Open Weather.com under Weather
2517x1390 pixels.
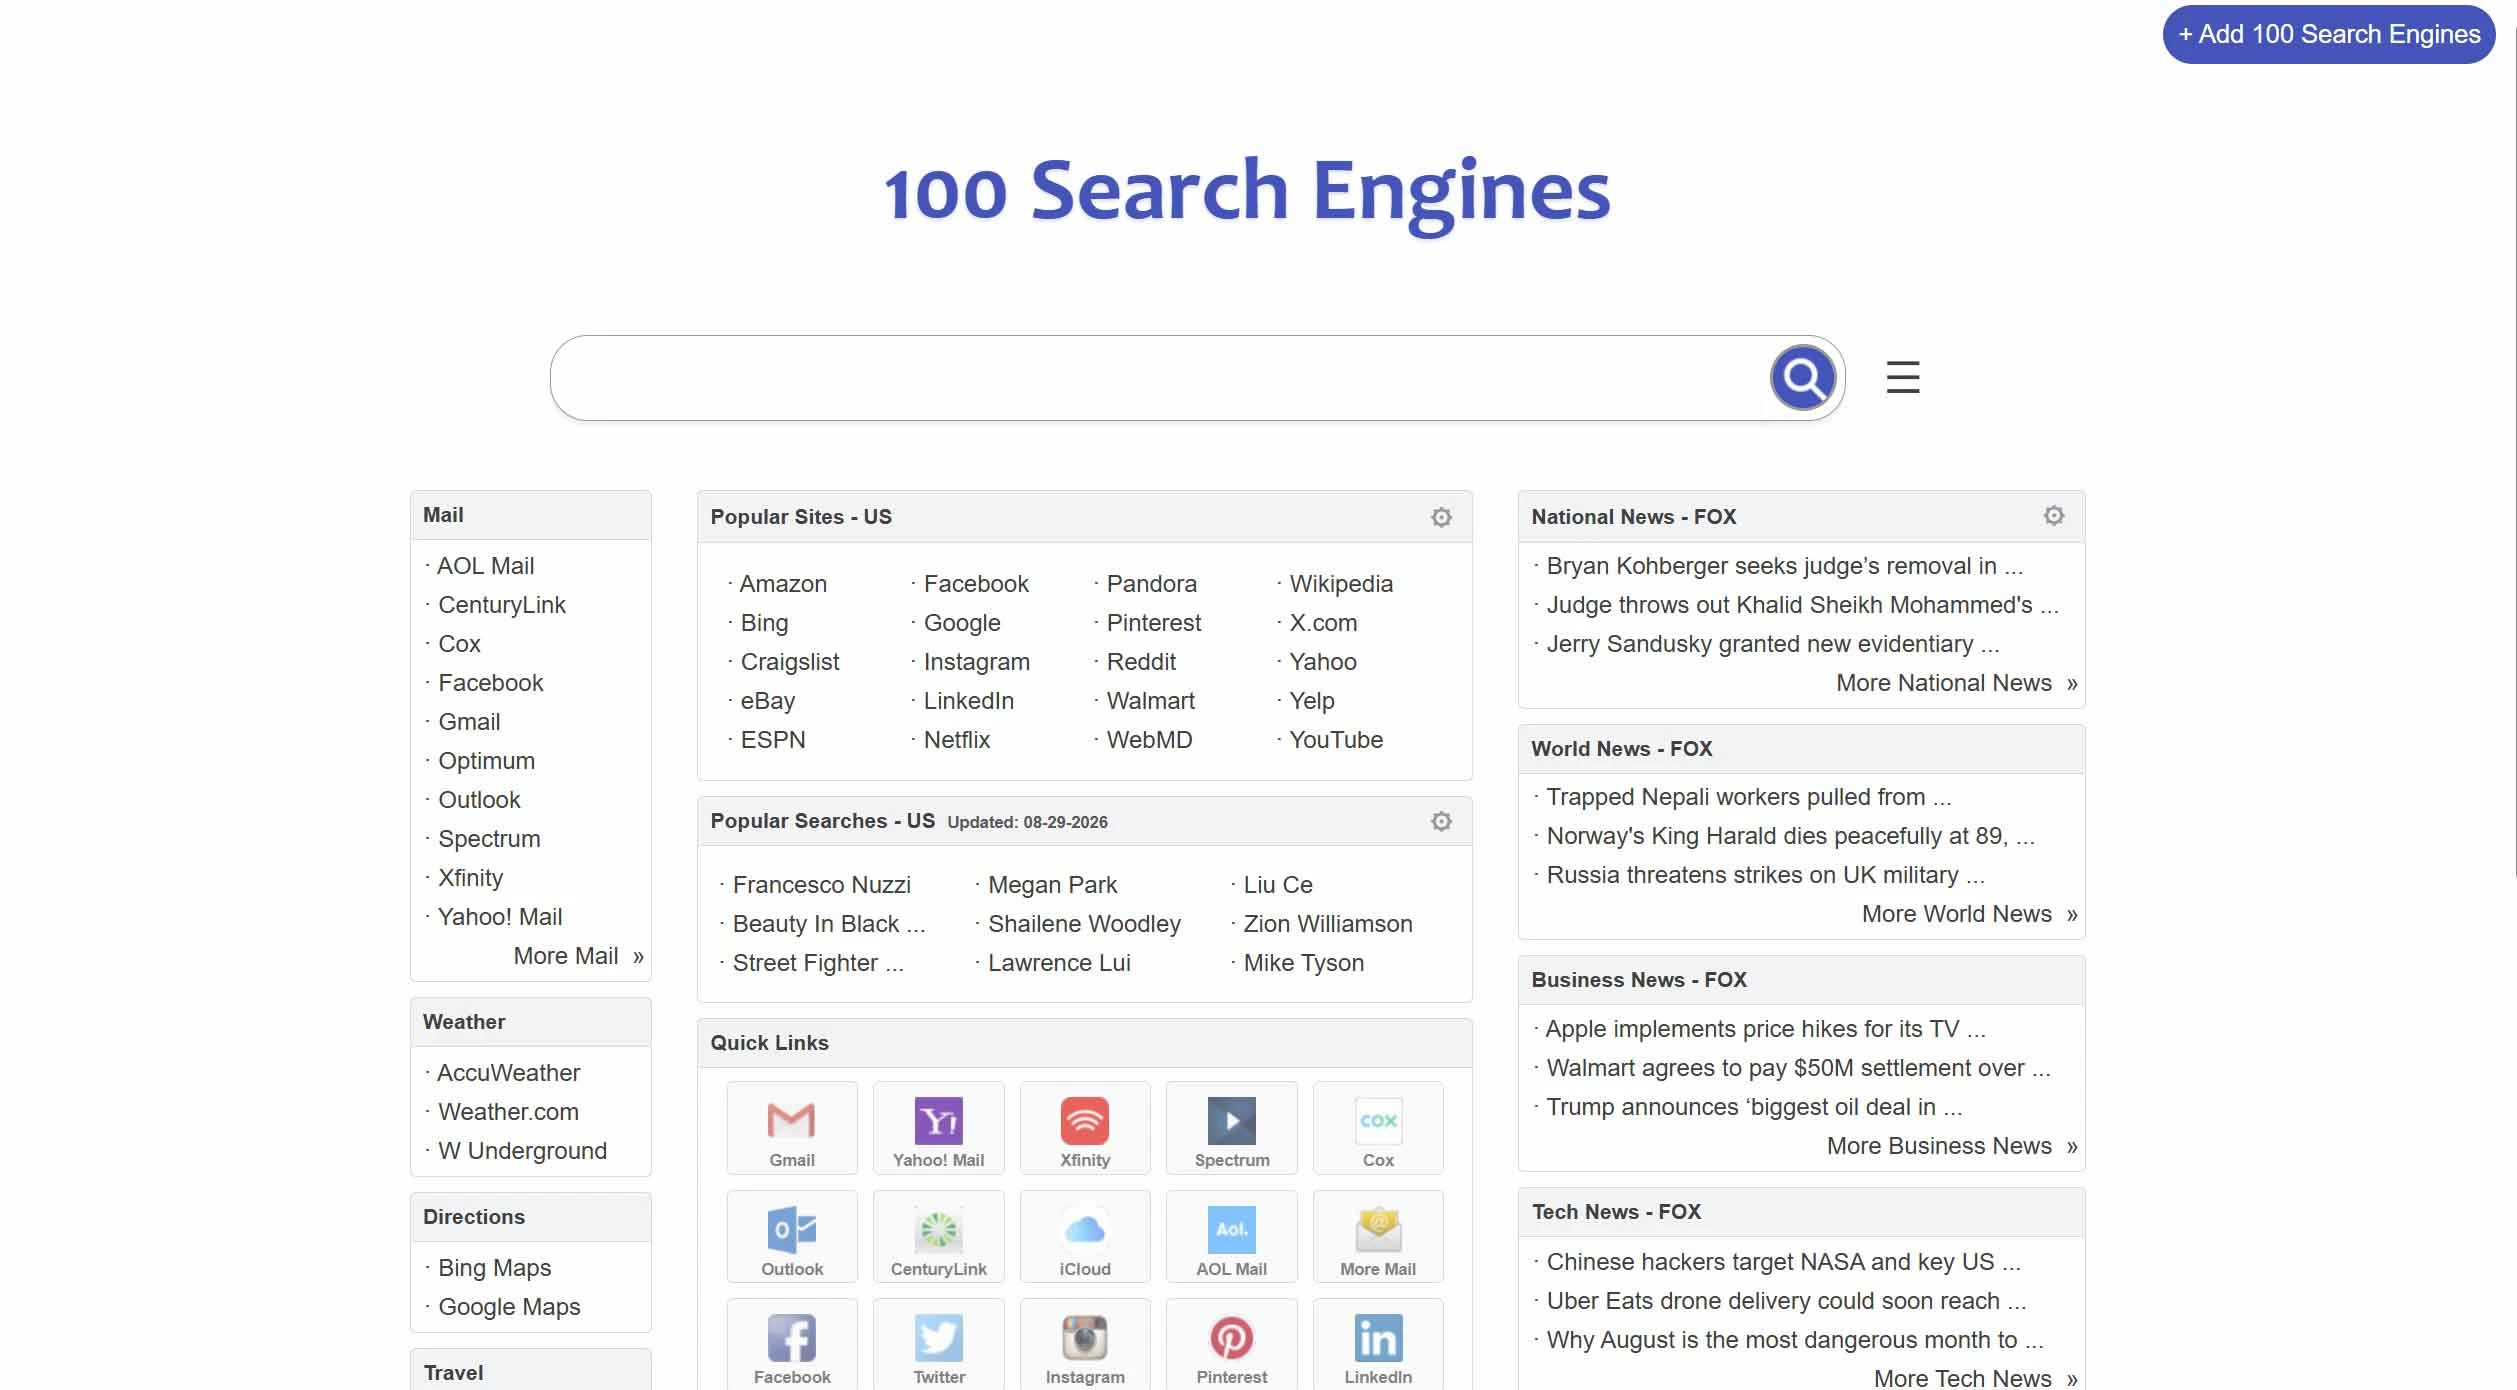pos(508,1112)
